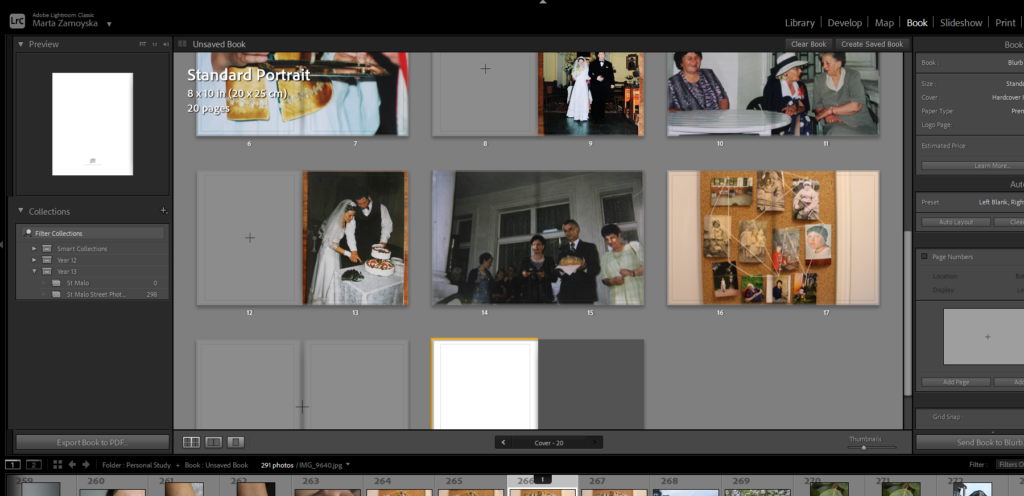Switch to Single Page View
The height and width of the screenshot is (496, 1024).
236,442
